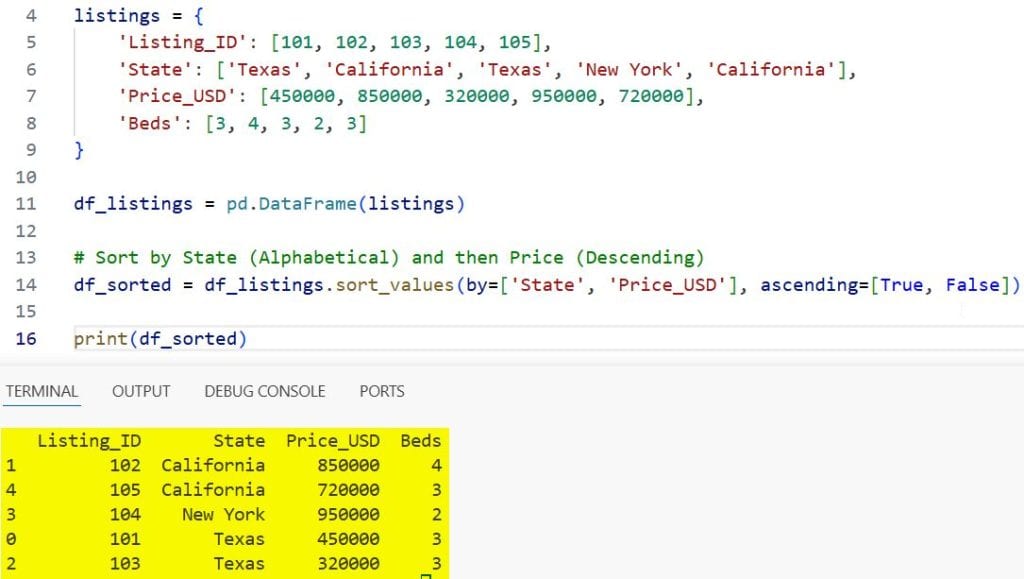Switch to the TERMINAL tab
The image size is (1024, 579).
coord(42,391)
